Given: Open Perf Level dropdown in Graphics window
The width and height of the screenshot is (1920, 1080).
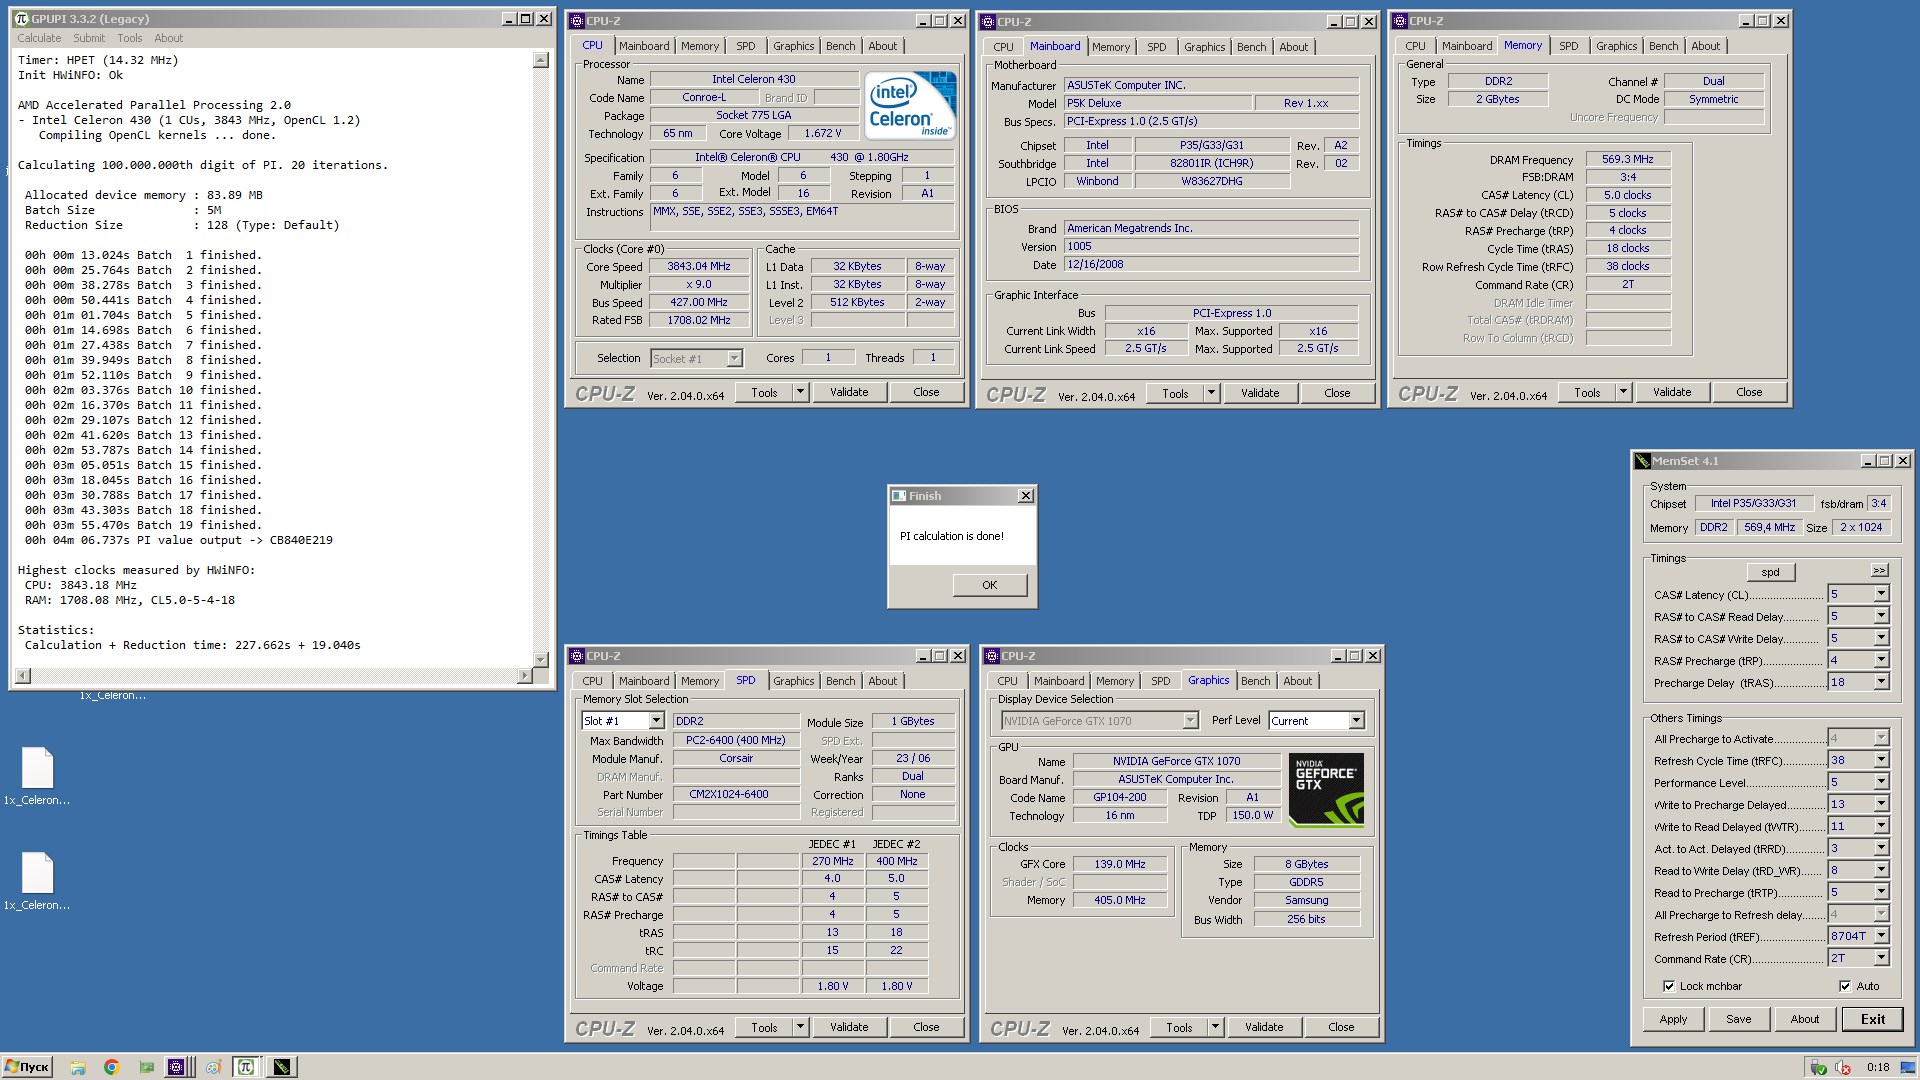Looking at the screenshot, I should (1356, 721).
